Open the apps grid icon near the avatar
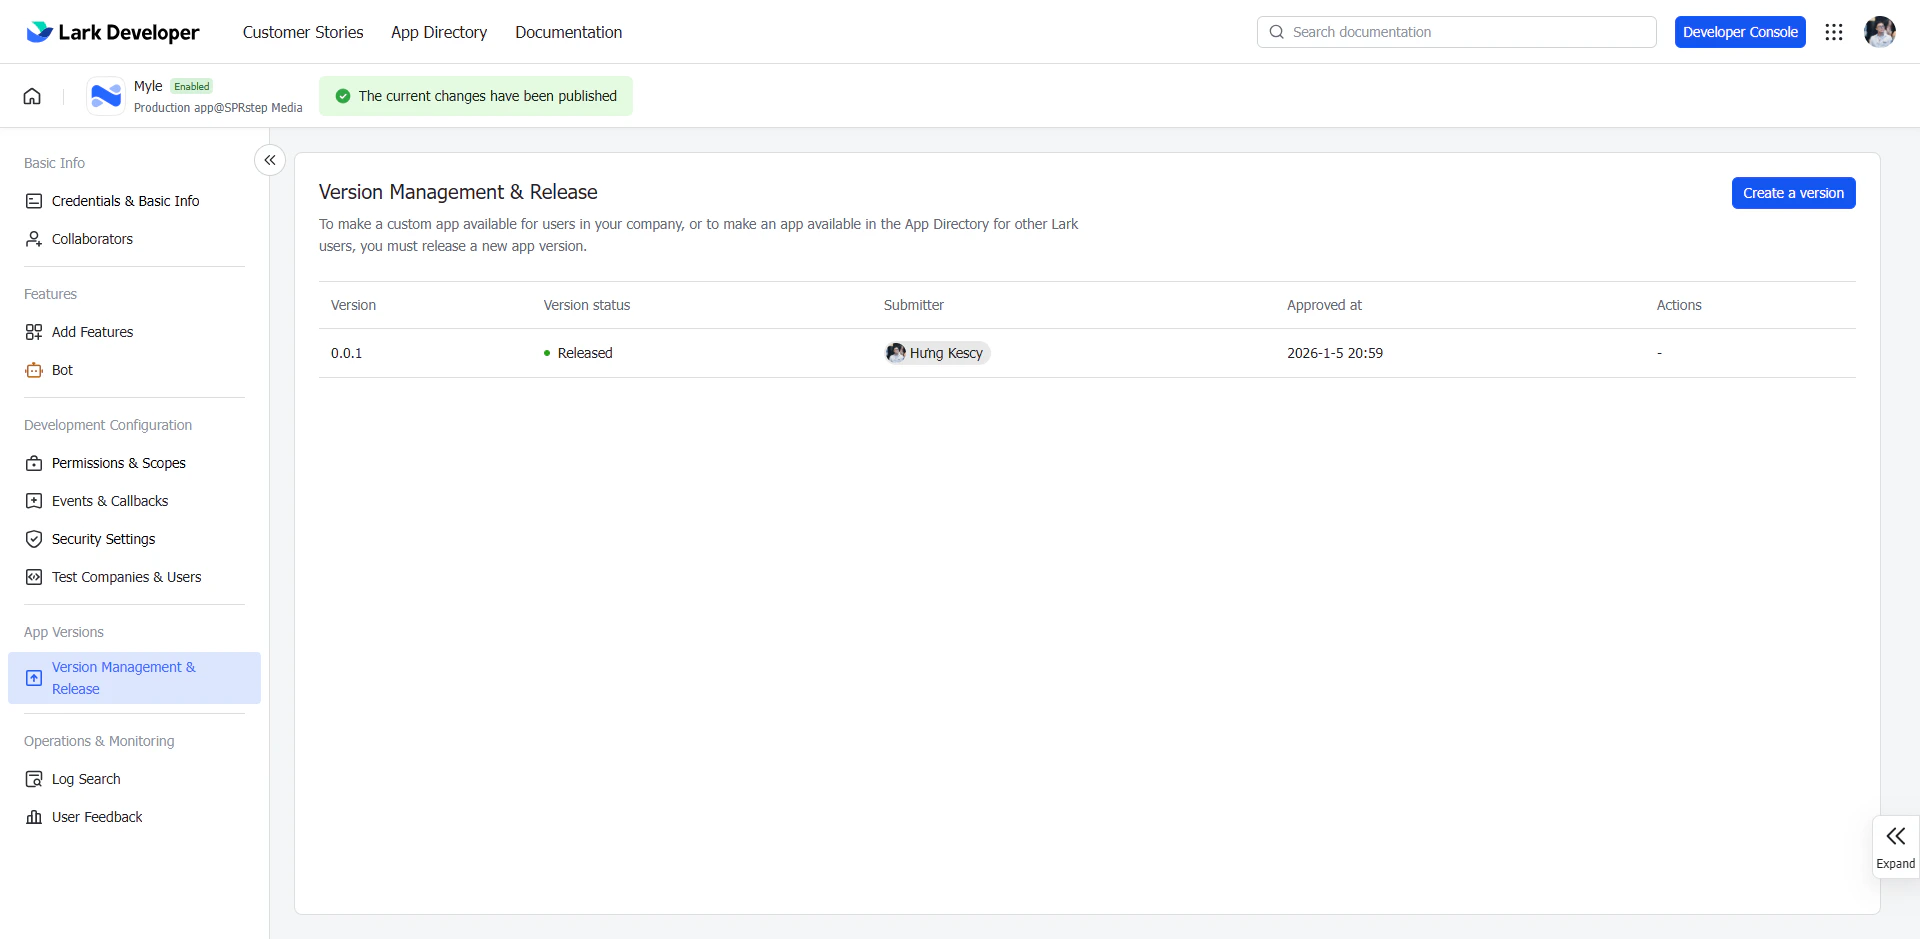 pos(1835,31)
